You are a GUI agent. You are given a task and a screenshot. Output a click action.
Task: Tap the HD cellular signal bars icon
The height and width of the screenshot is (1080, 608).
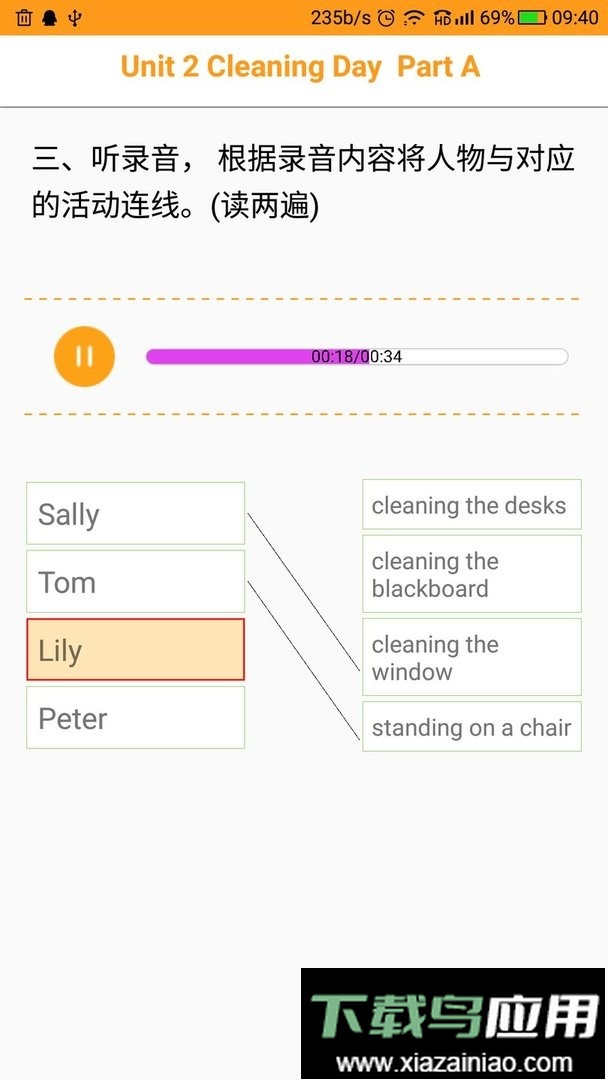(x=453, y=18)
